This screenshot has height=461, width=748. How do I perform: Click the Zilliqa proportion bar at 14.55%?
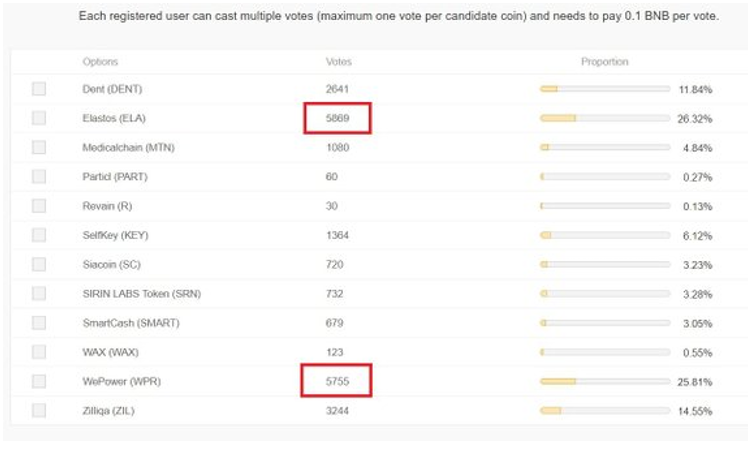click(605, 410)
